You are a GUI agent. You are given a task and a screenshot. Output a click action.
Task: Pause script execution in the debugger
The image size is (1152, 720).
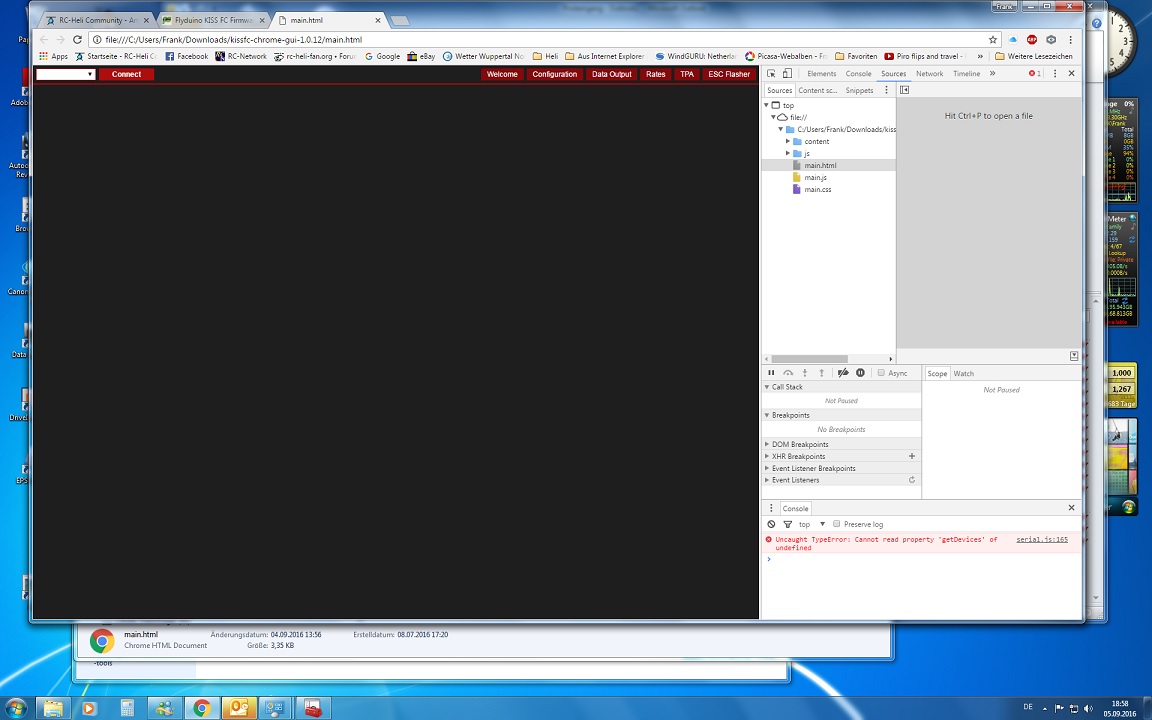point(771,373)
